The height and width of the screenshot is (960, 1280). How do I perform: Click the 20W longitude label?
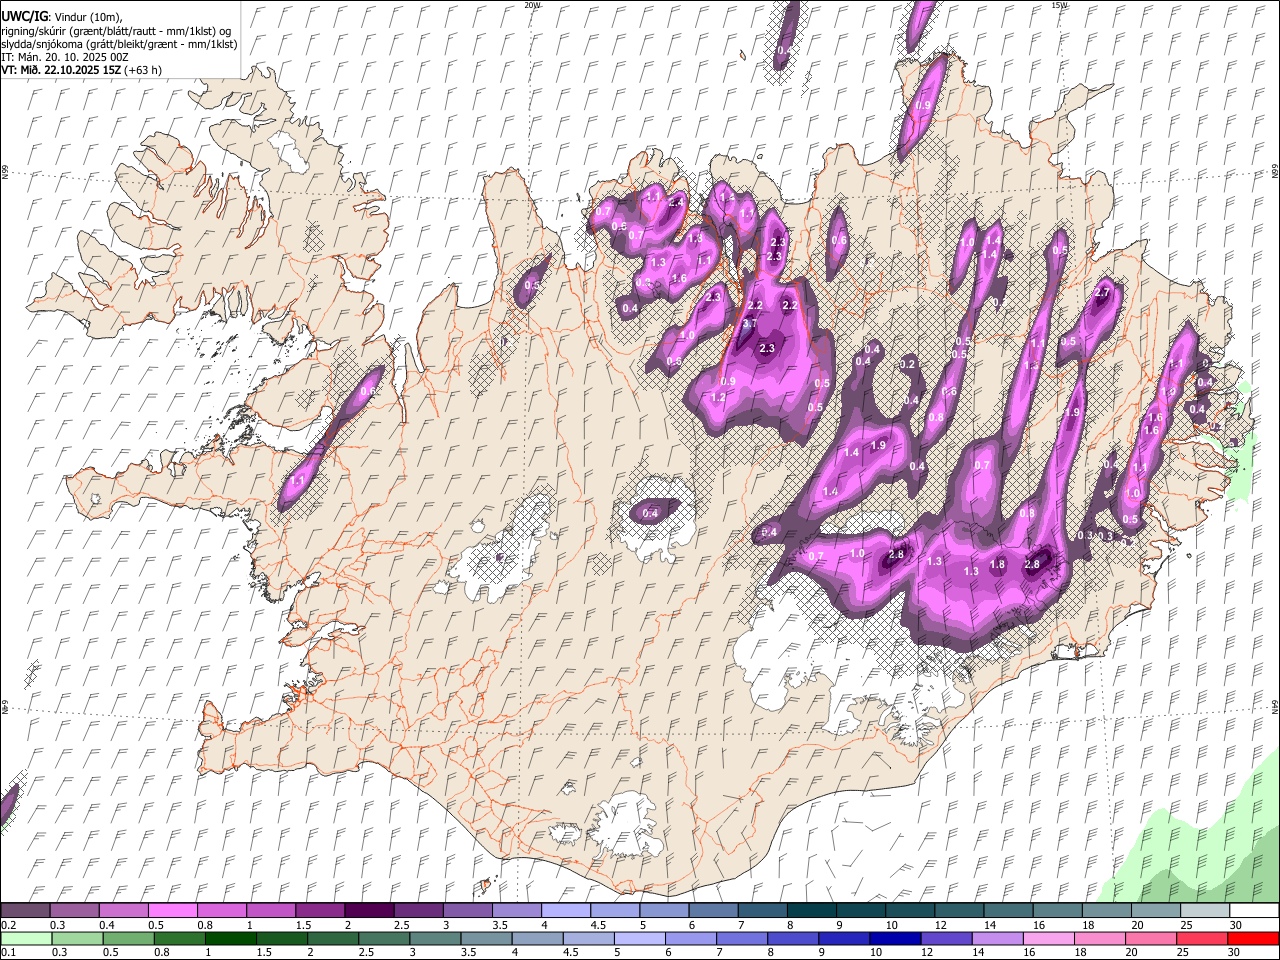(x=532, y=5)
